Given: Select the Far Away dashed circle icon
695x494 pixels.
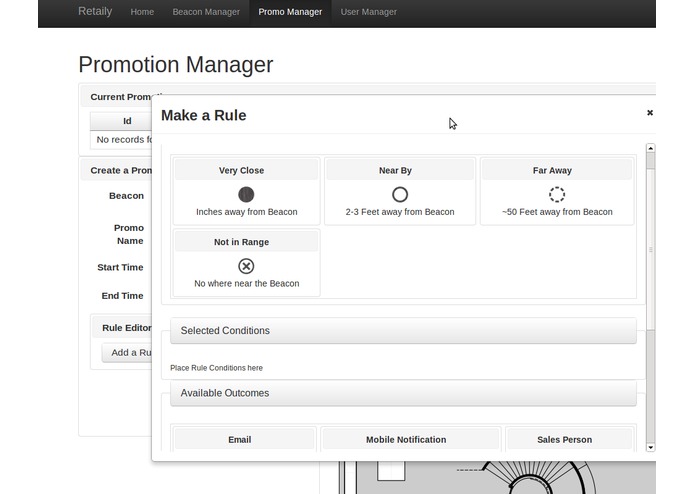Looking at the screenshot, I should pos(557,194).
